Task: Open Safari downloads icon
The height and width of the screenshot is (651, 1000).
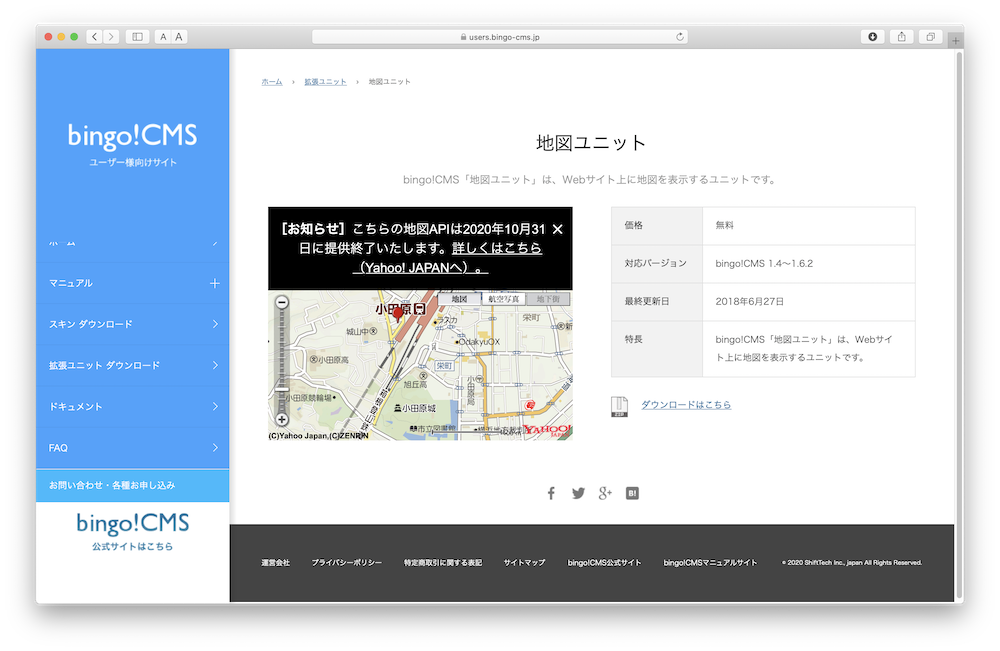Action: (x=872, y=37)
